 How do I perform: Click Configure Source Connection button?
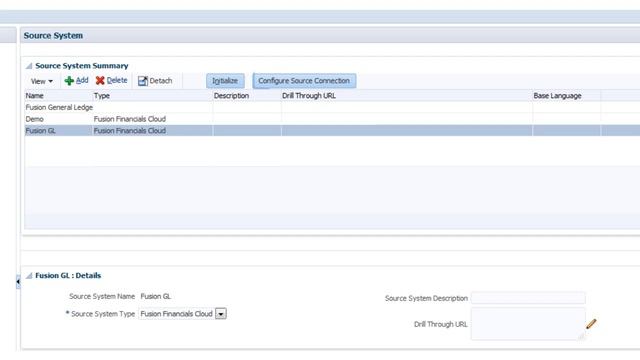point(304,81)
